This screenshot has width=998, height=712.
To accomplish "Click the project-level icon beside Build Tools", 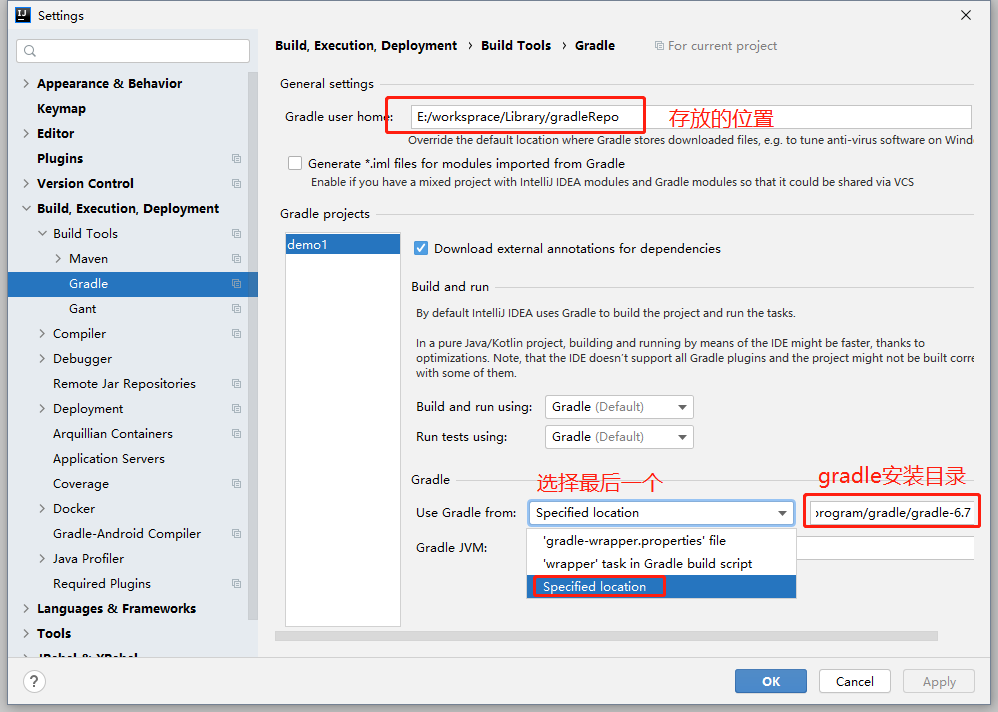I will click(x=237, y=234).
